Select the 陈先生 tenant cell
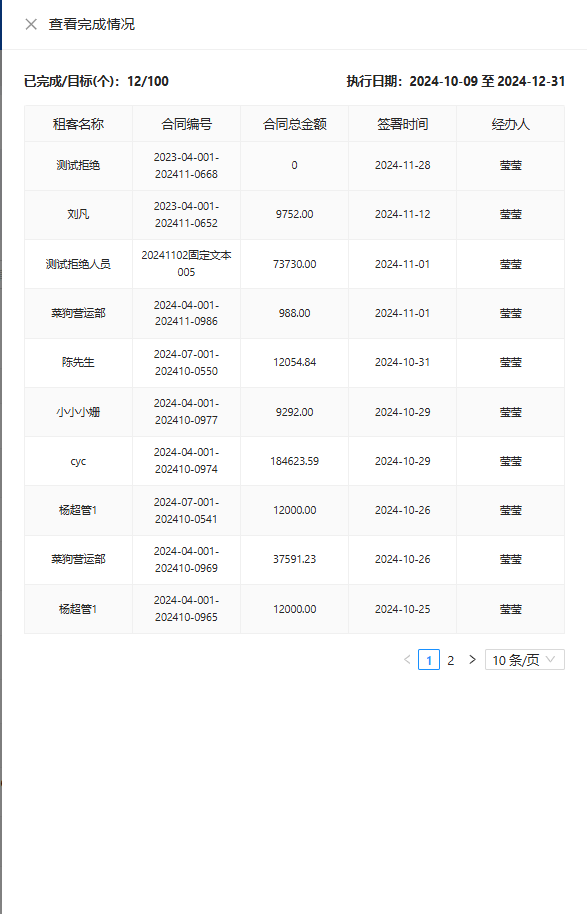Viewport: 587px width, 914px height. (x=78, y=362)
